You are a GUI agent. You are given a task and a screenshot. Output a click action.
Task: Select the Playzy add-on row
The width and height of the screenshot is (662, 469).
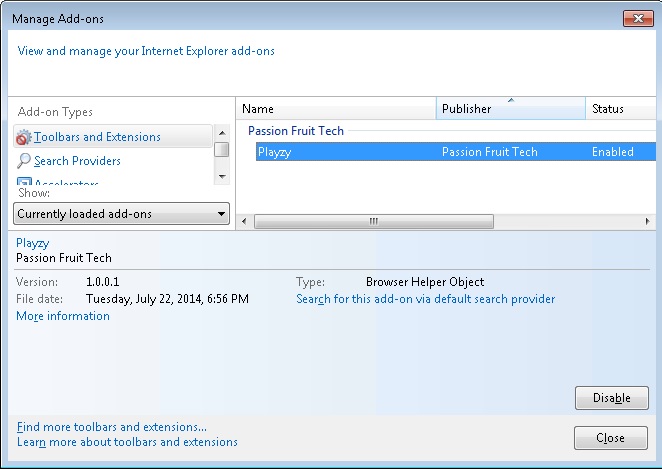click(x=456, y=152)
